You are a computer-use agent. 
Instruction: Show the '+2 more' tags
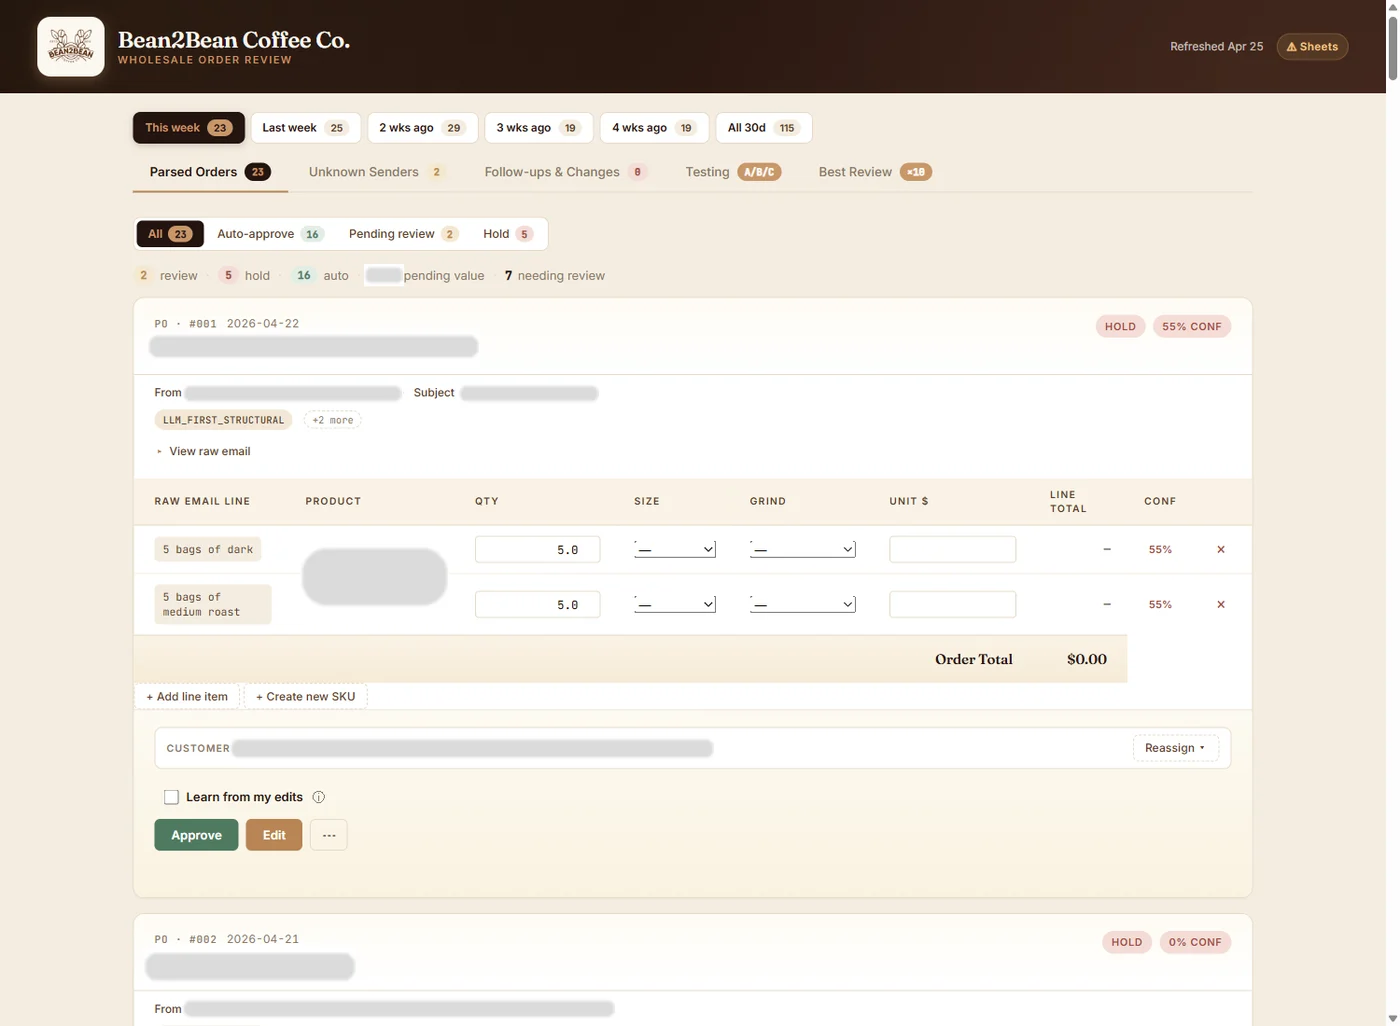click(333, 420)
